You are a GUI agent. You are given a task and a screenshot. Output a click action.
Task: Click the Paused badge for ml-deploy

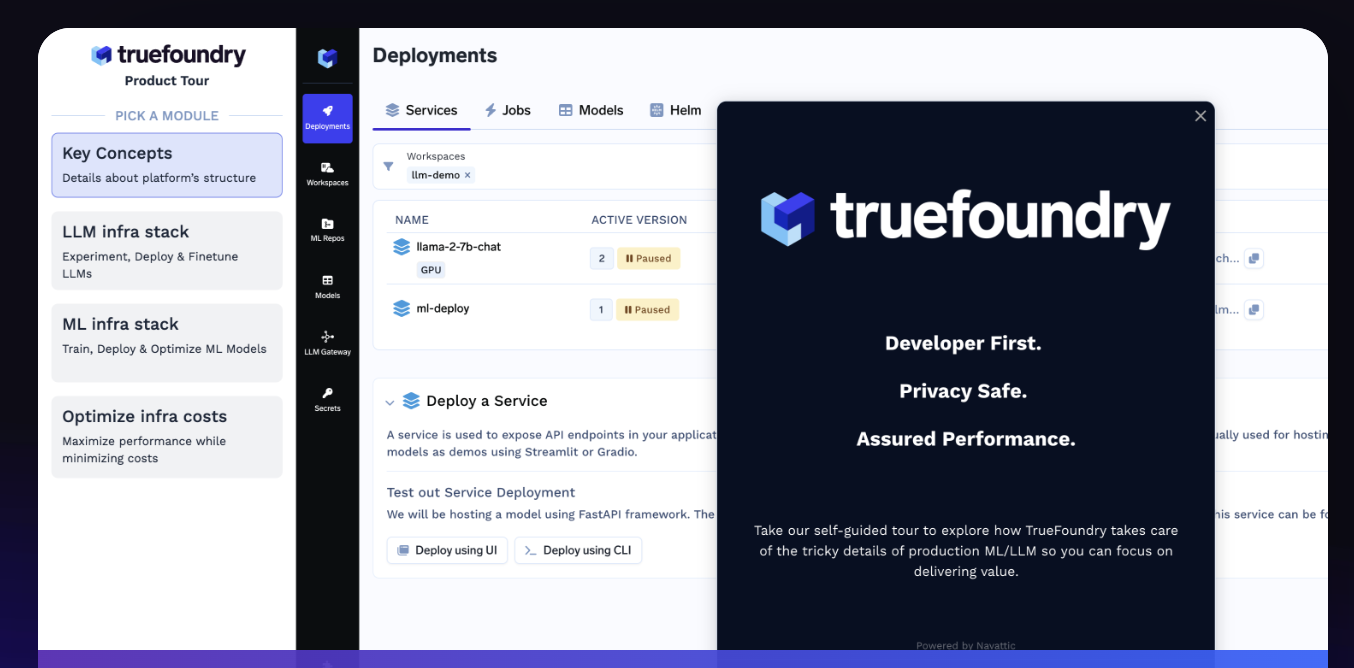(647, 310)
